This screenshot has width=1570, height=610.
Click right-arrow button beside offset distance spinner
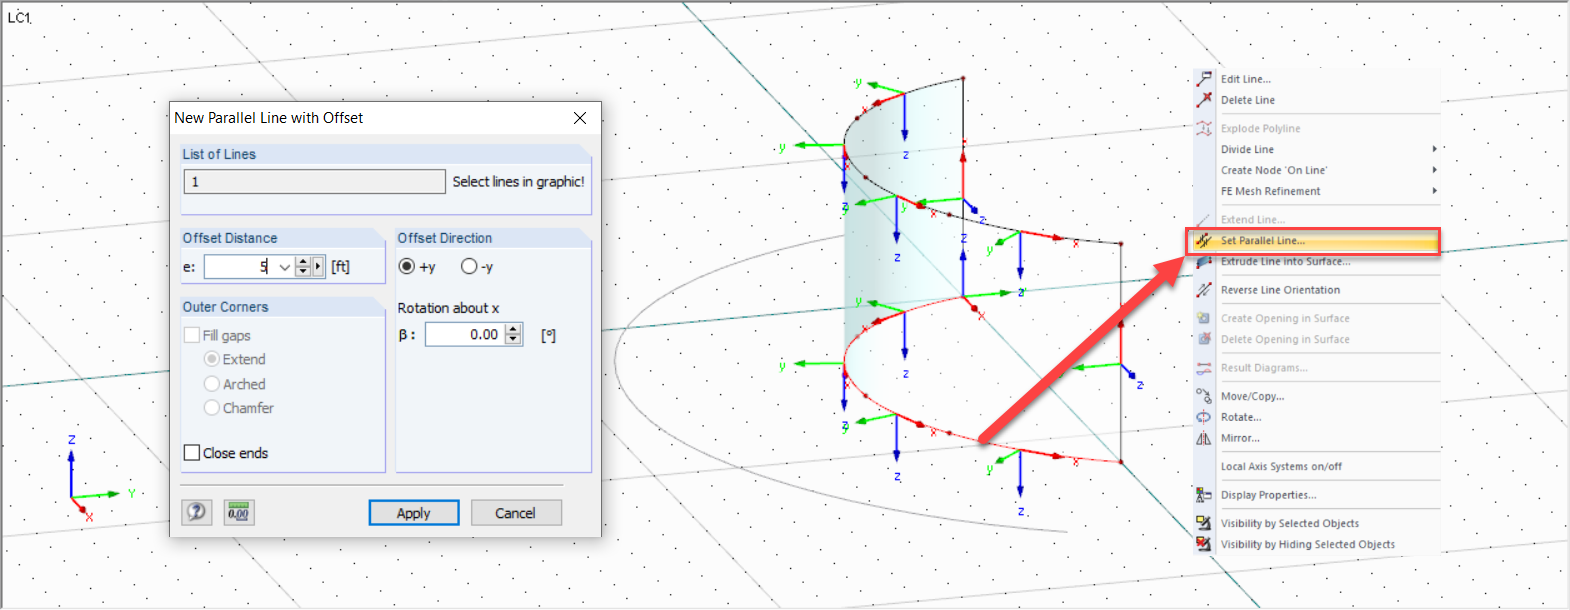(318, 267)
